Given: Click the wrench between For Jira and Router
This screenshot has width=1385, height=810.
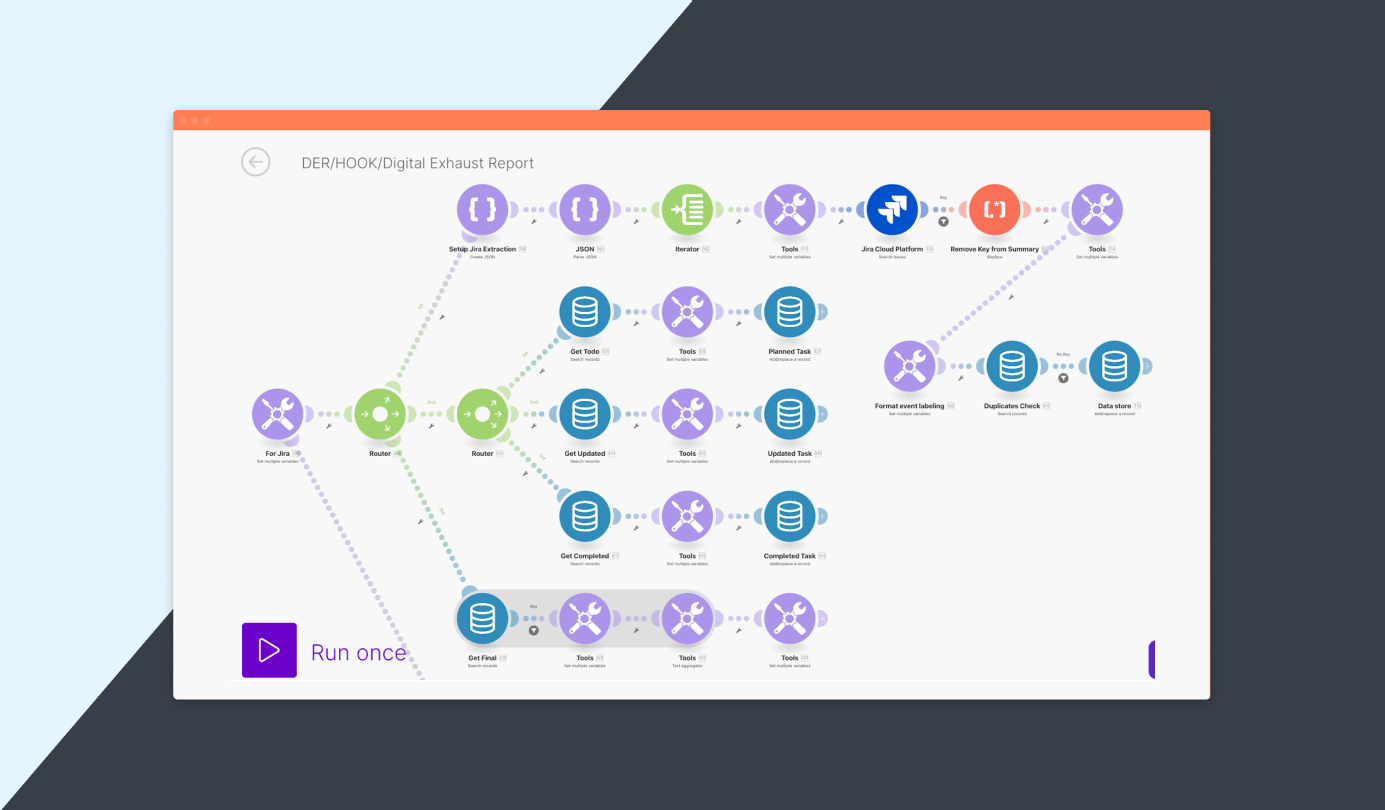Looking at the screenshot, I should (329, 425).
